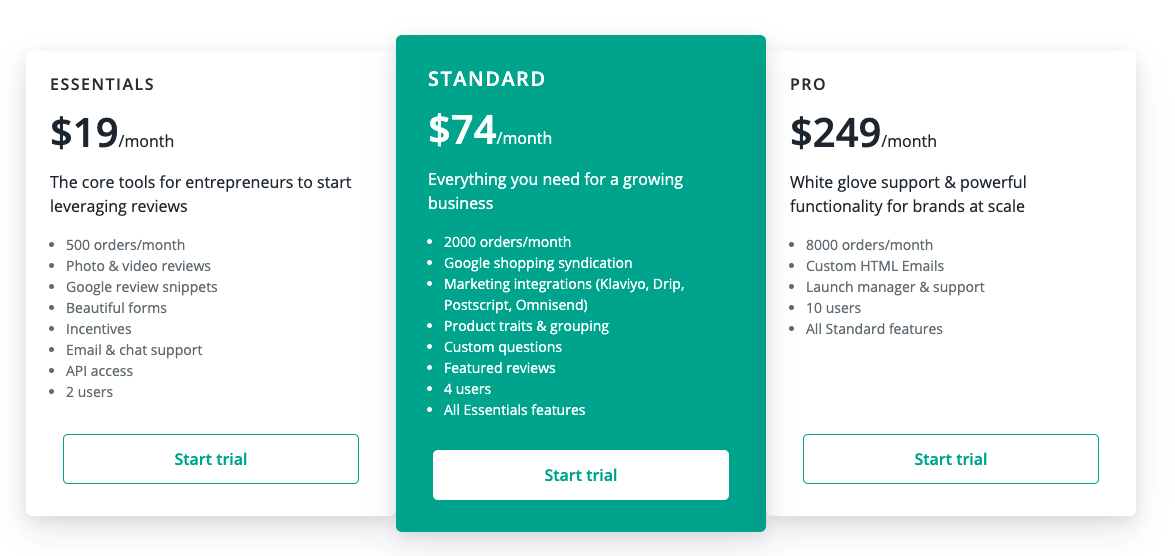The width and height of the screenshot is (1175, 556).
Task: Click the PRO plan heading
Action: click(x=808, y=85)
